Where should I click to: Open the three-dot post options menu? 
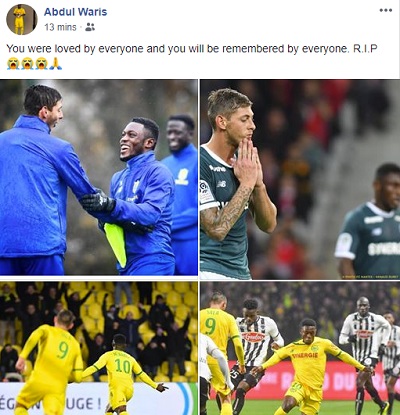386,10
